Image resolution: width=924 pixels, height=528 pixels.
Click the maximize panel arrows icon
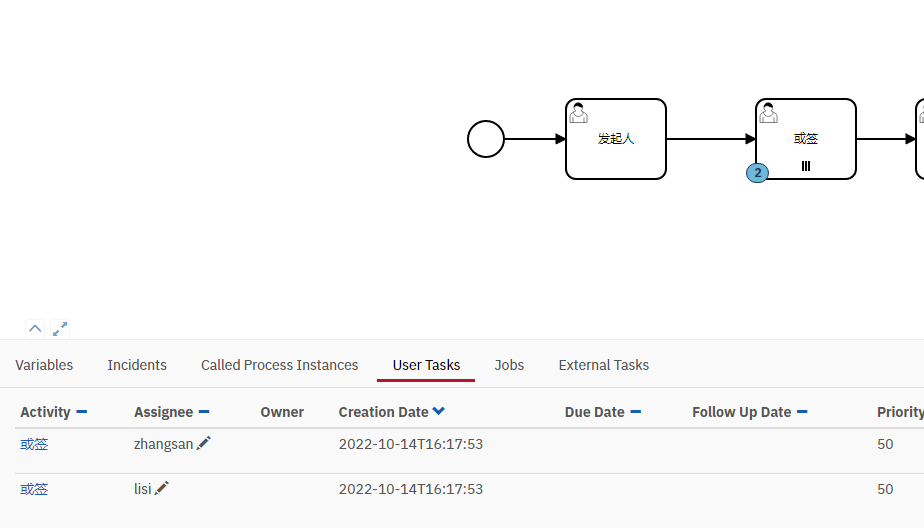point(60,328)
